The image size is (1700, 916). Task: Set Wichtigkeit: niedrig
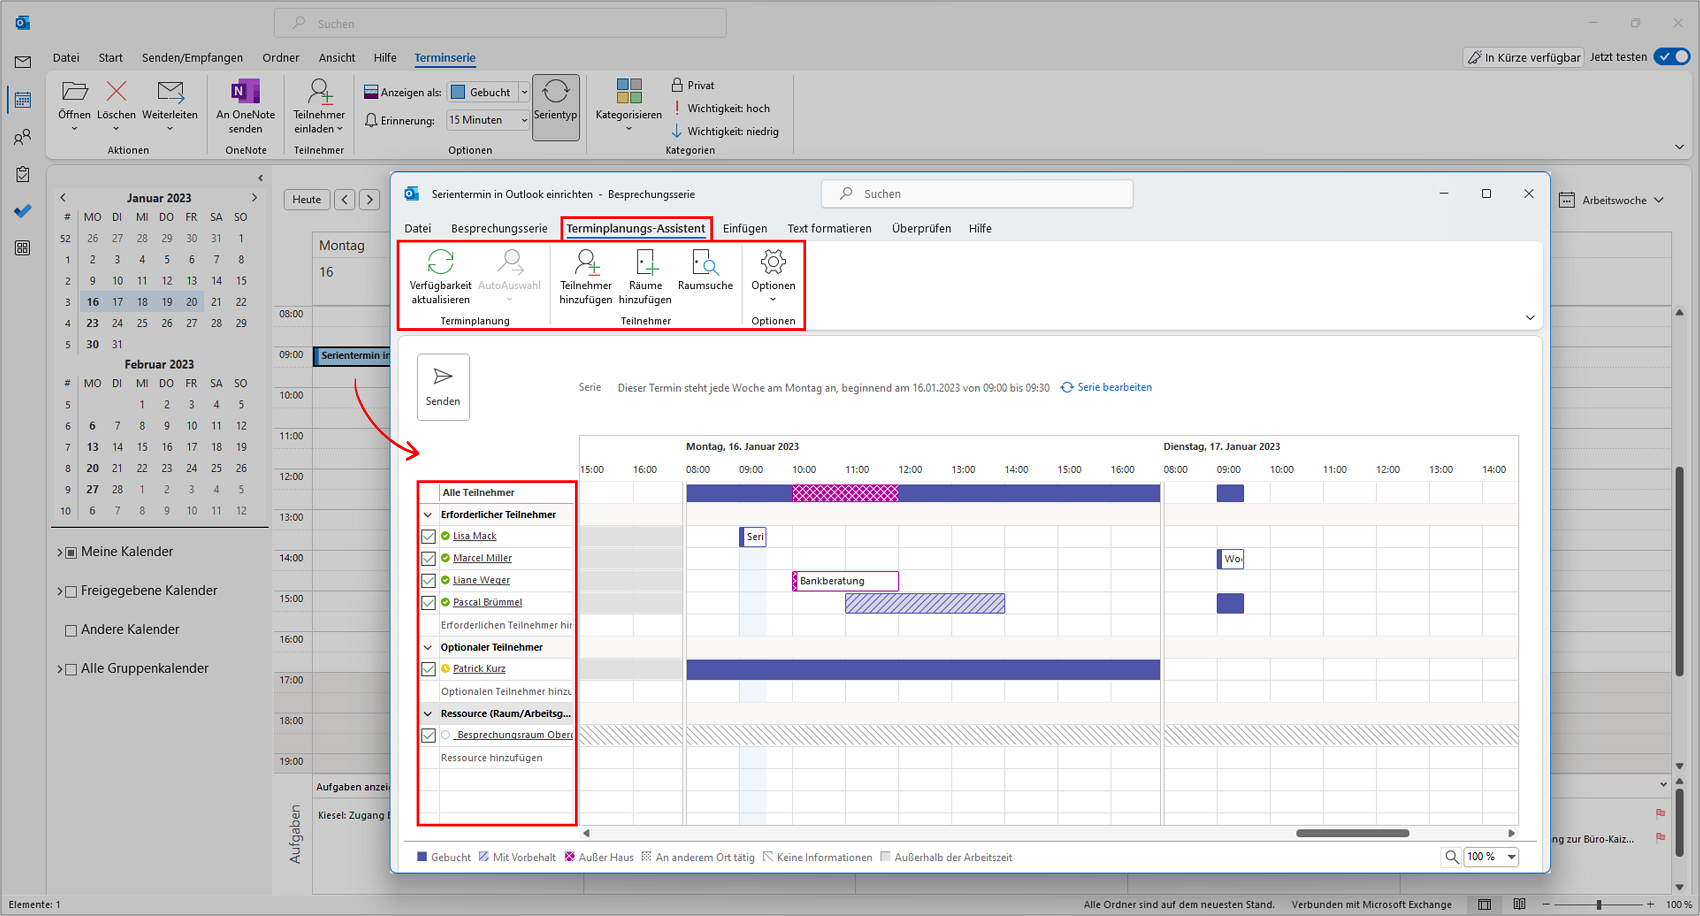(x=725, y=131)
